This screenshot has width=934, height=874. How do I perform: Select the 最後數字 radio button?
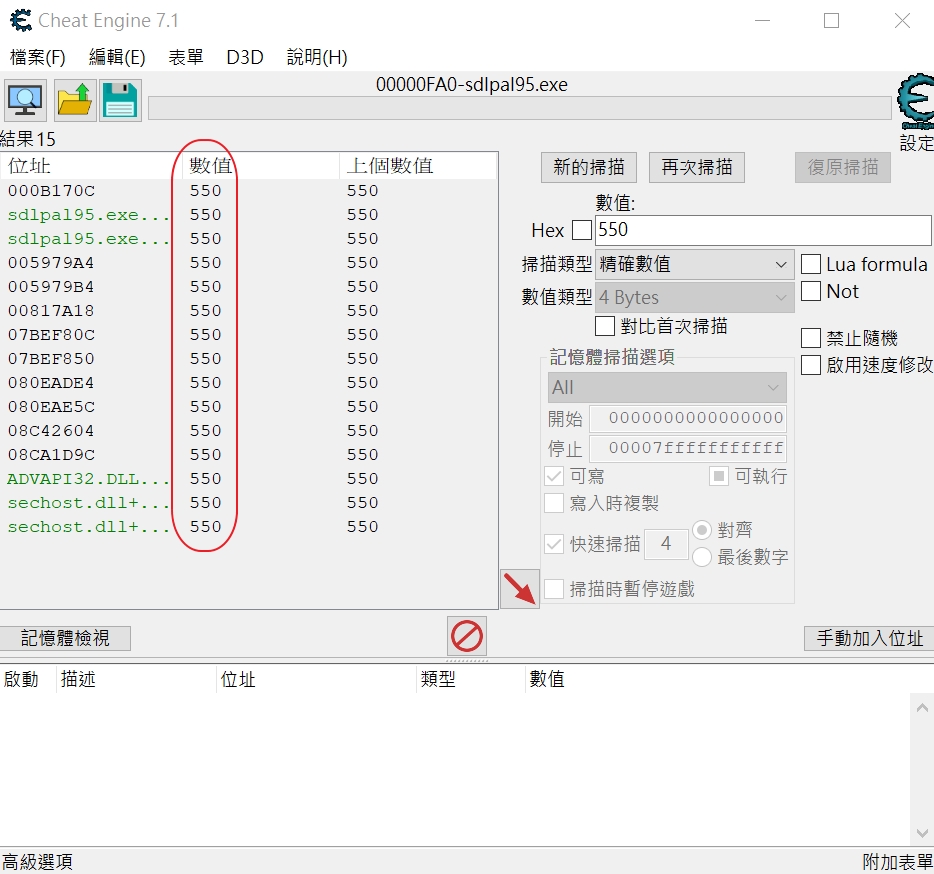pyautogui.click(x=702, y=557)
